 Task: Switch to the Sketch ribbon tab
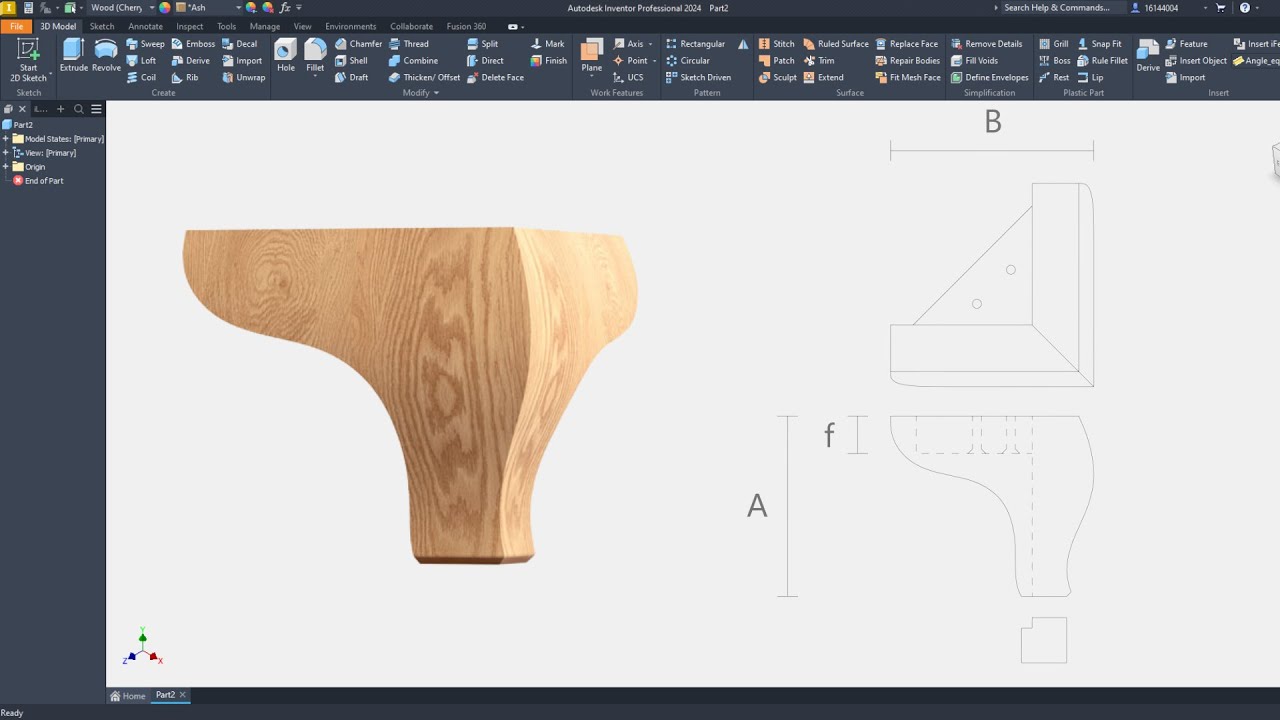[102, 27]
